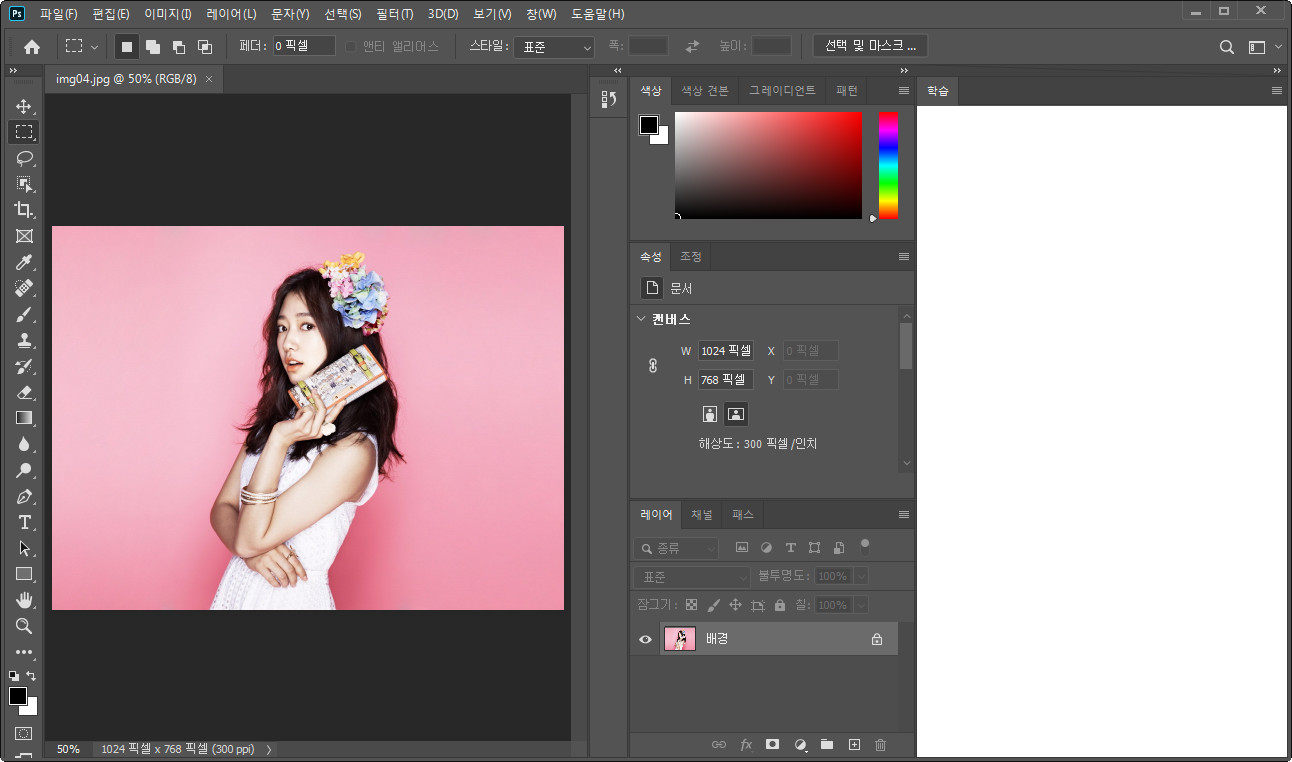Create a new layer with plus icon
This screenshot has width=1292, height=762.
(x=854, y=745)
